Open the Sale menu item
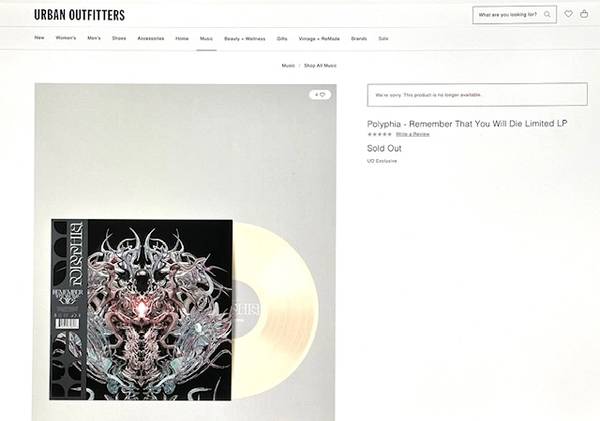The image size is (600, 421). 383,39
